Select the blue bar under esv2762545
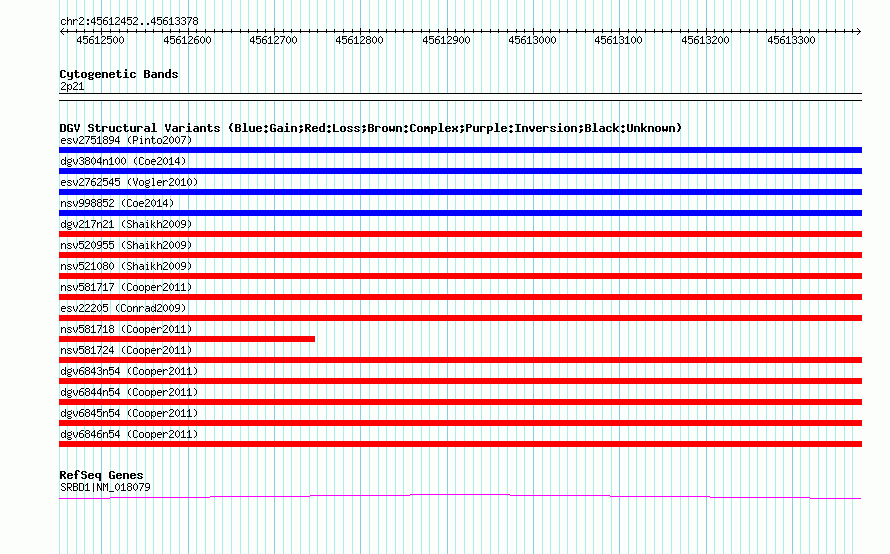The width and height of the screenshot is (890, 554). click(460, 192)
